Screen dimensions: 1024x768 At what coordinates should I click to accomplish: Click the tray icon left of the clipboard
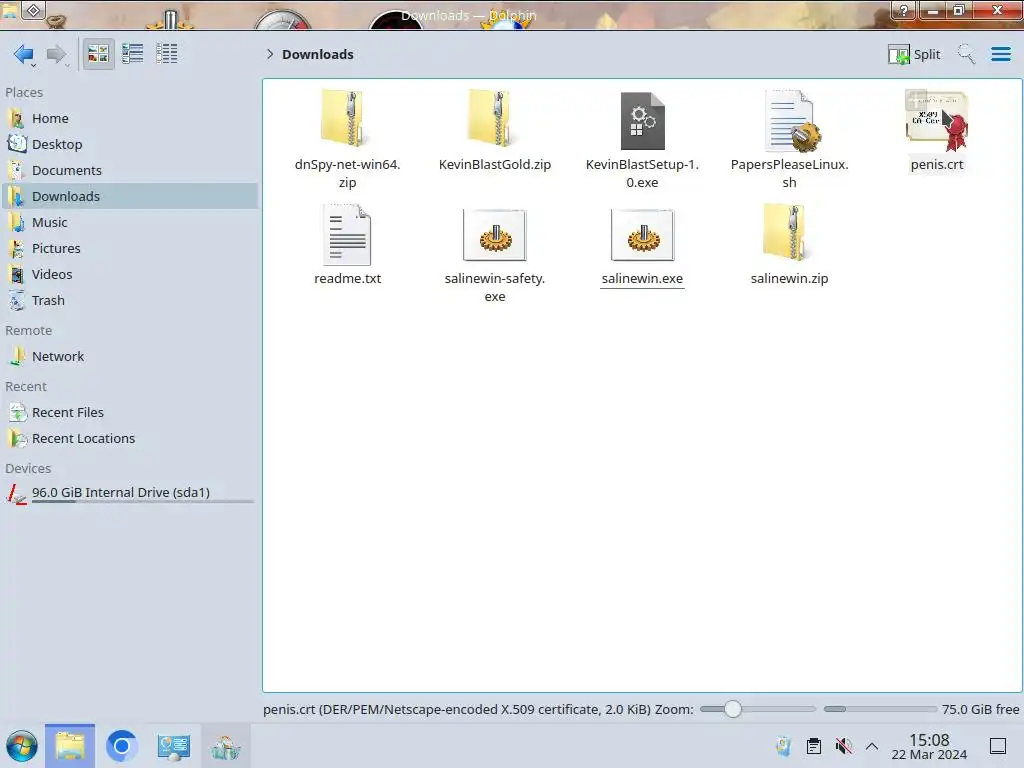[784, 746]
